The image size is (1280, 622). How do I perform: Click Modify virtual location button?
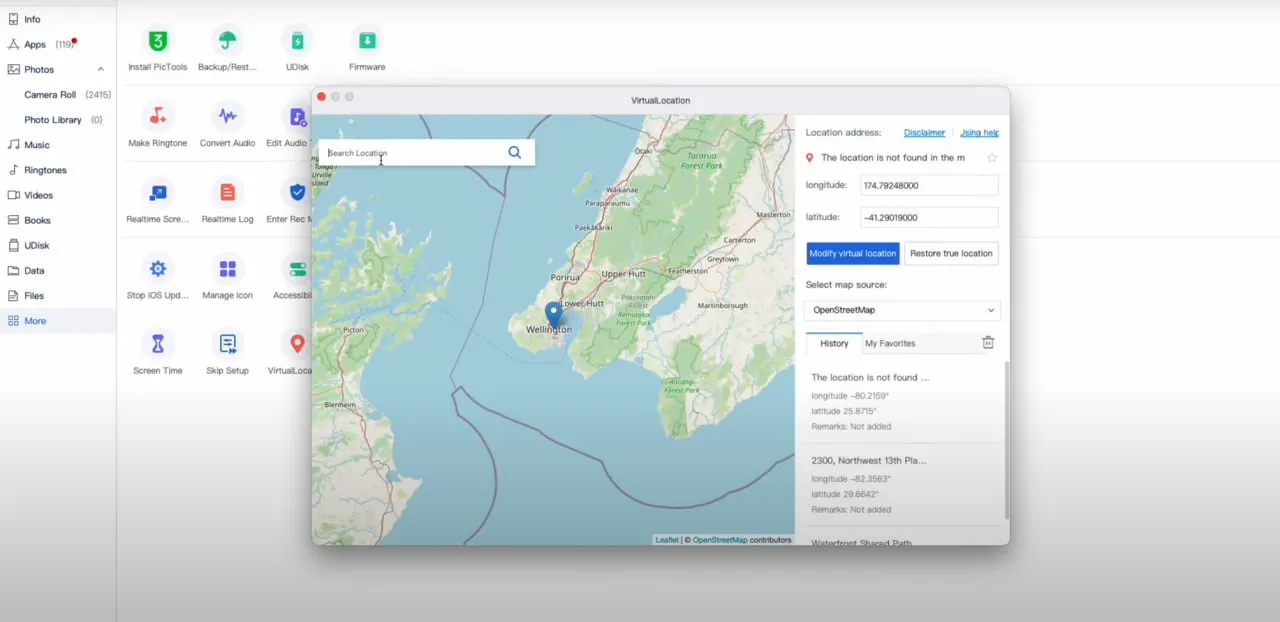[853, 253]
